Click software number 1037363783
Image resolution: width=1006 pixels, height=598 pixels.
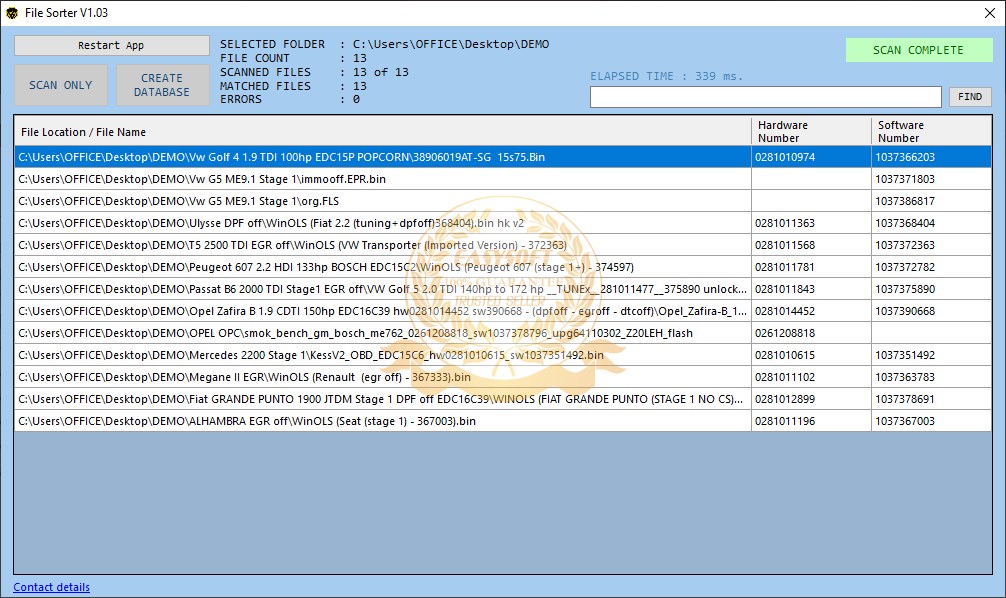(x=905, y=377)
